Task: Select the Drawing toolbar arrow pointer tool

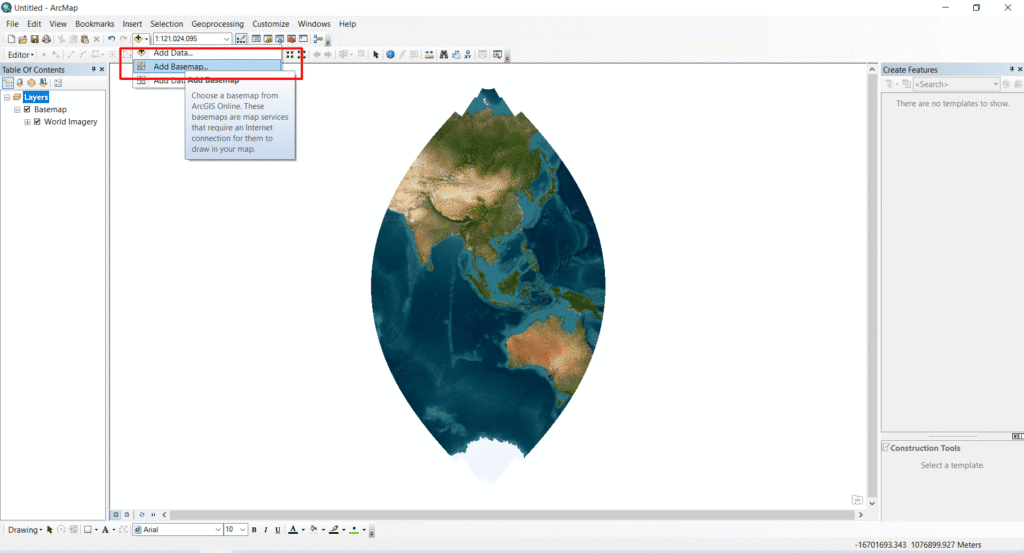Action: (50, 529)
